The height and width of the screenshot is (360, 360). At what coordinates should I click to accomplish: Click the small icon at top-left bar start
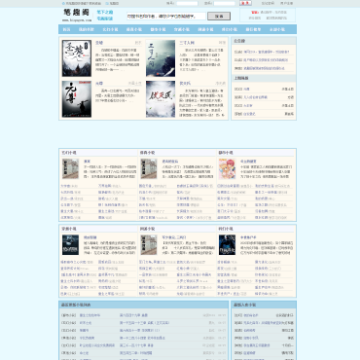pyautogui.click(x=63, y=3)
